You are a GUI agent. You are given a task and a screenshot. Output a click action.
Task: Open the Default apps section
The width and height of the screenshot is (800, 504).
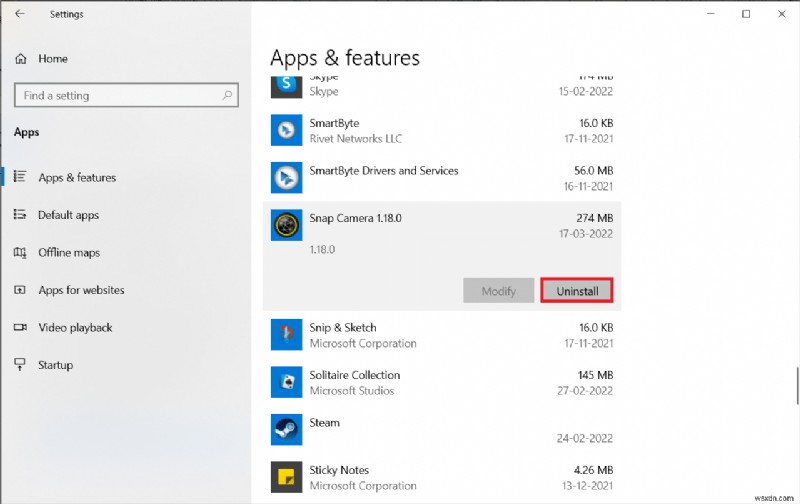coord(68,215)
